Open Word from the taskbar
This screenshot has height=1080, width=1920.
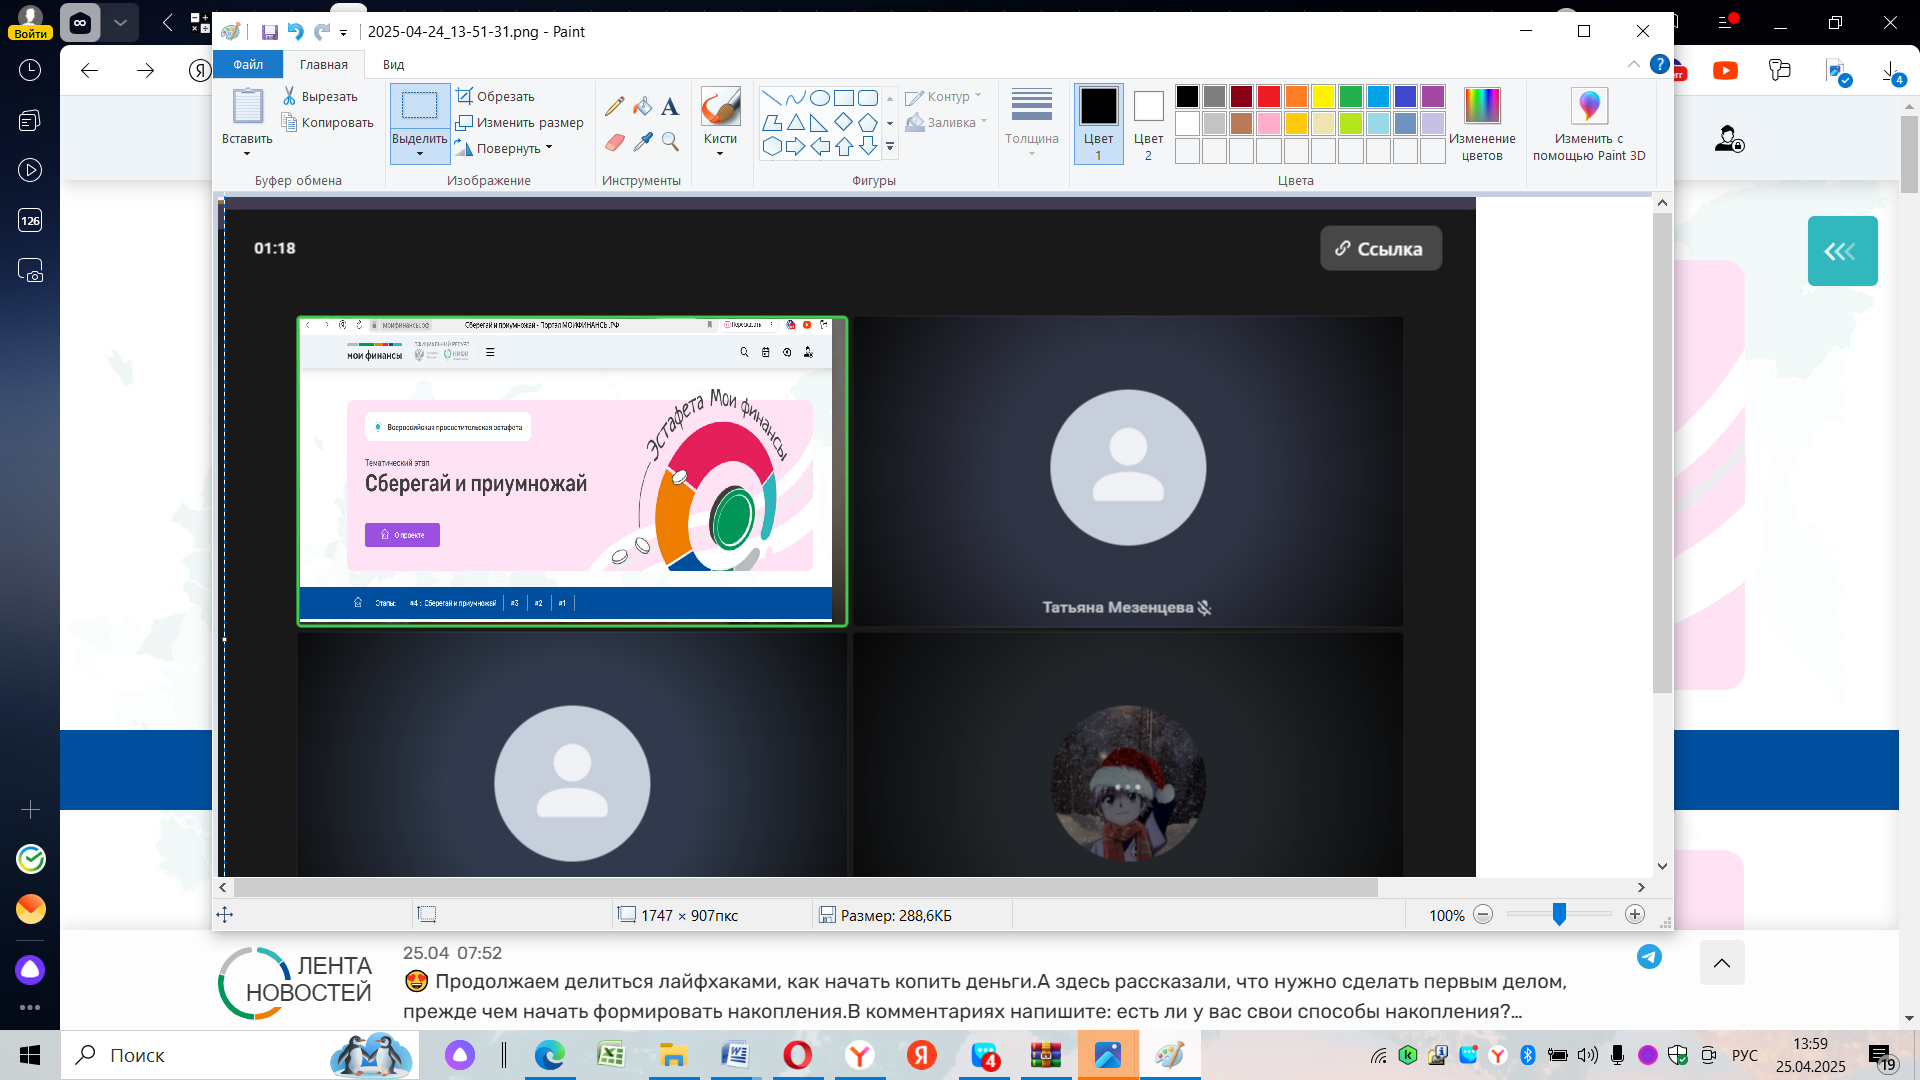(735, 1055)
